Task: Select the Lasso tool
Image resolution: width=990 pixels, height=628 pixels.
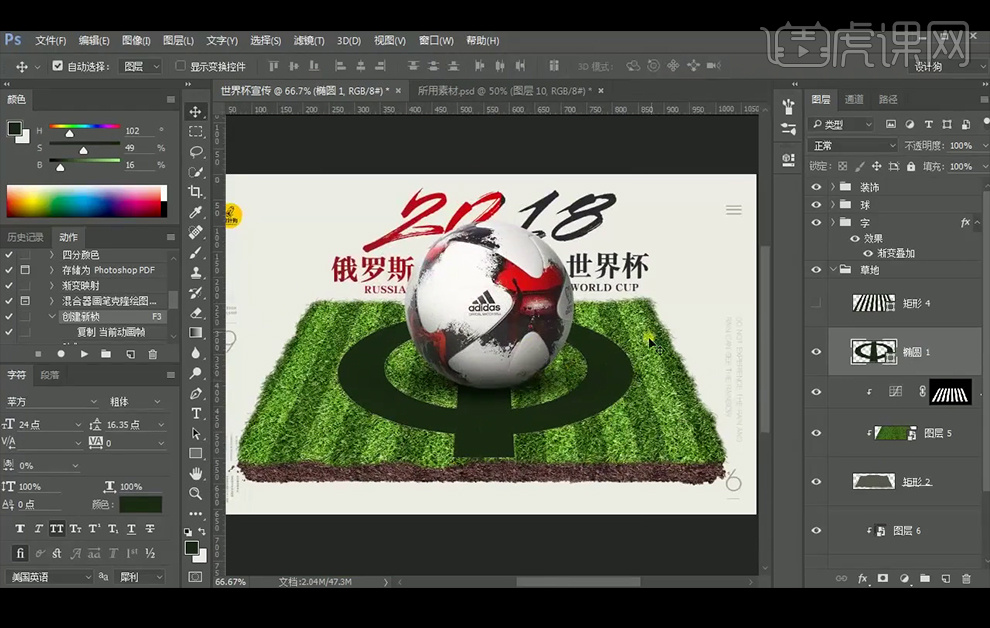Action: tap(196, 152)
